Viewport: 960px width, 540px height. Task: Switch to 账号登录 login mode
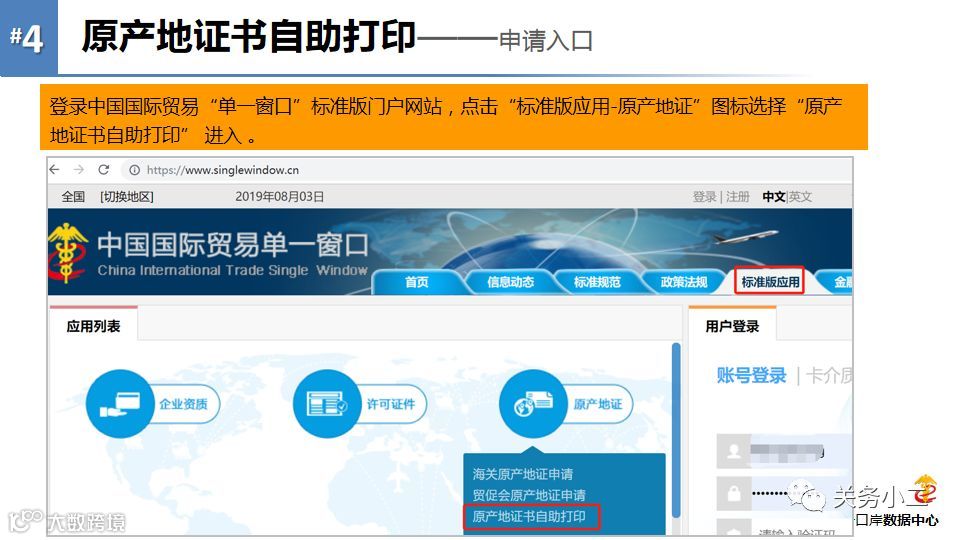751,375
